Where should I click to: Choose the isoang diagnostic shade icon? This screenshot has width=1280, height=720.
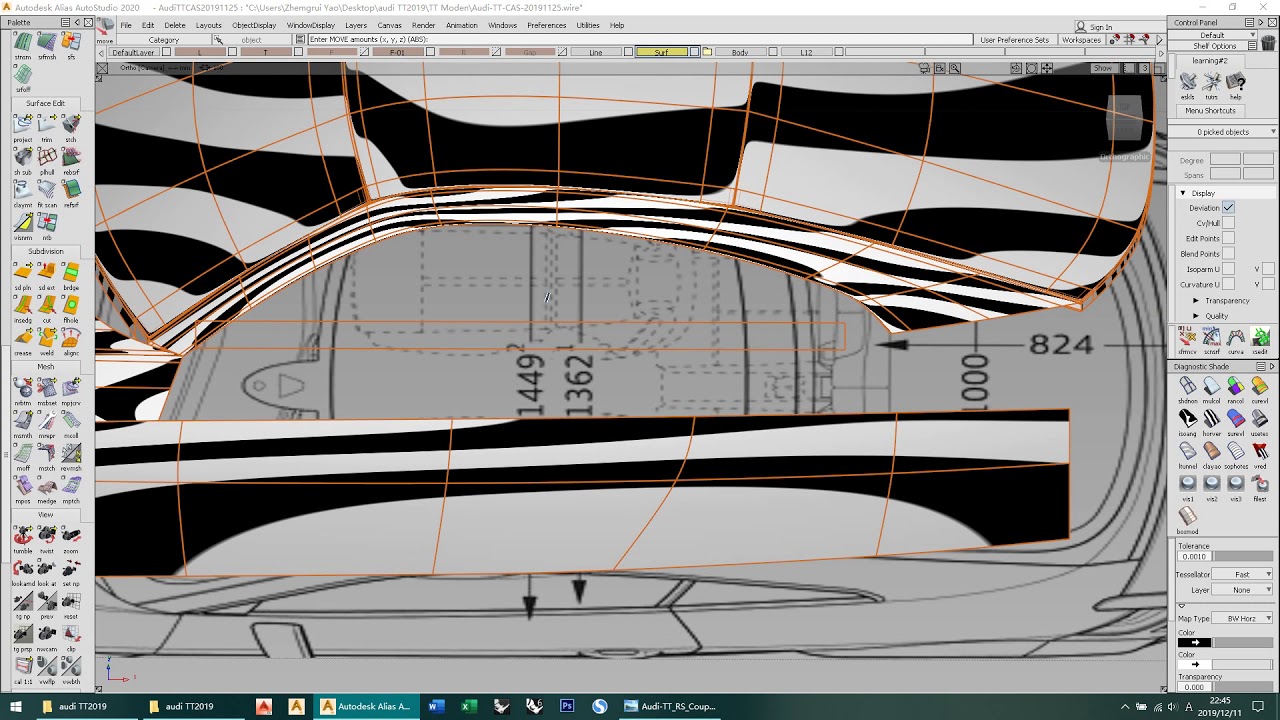[x=1188, y=418]
